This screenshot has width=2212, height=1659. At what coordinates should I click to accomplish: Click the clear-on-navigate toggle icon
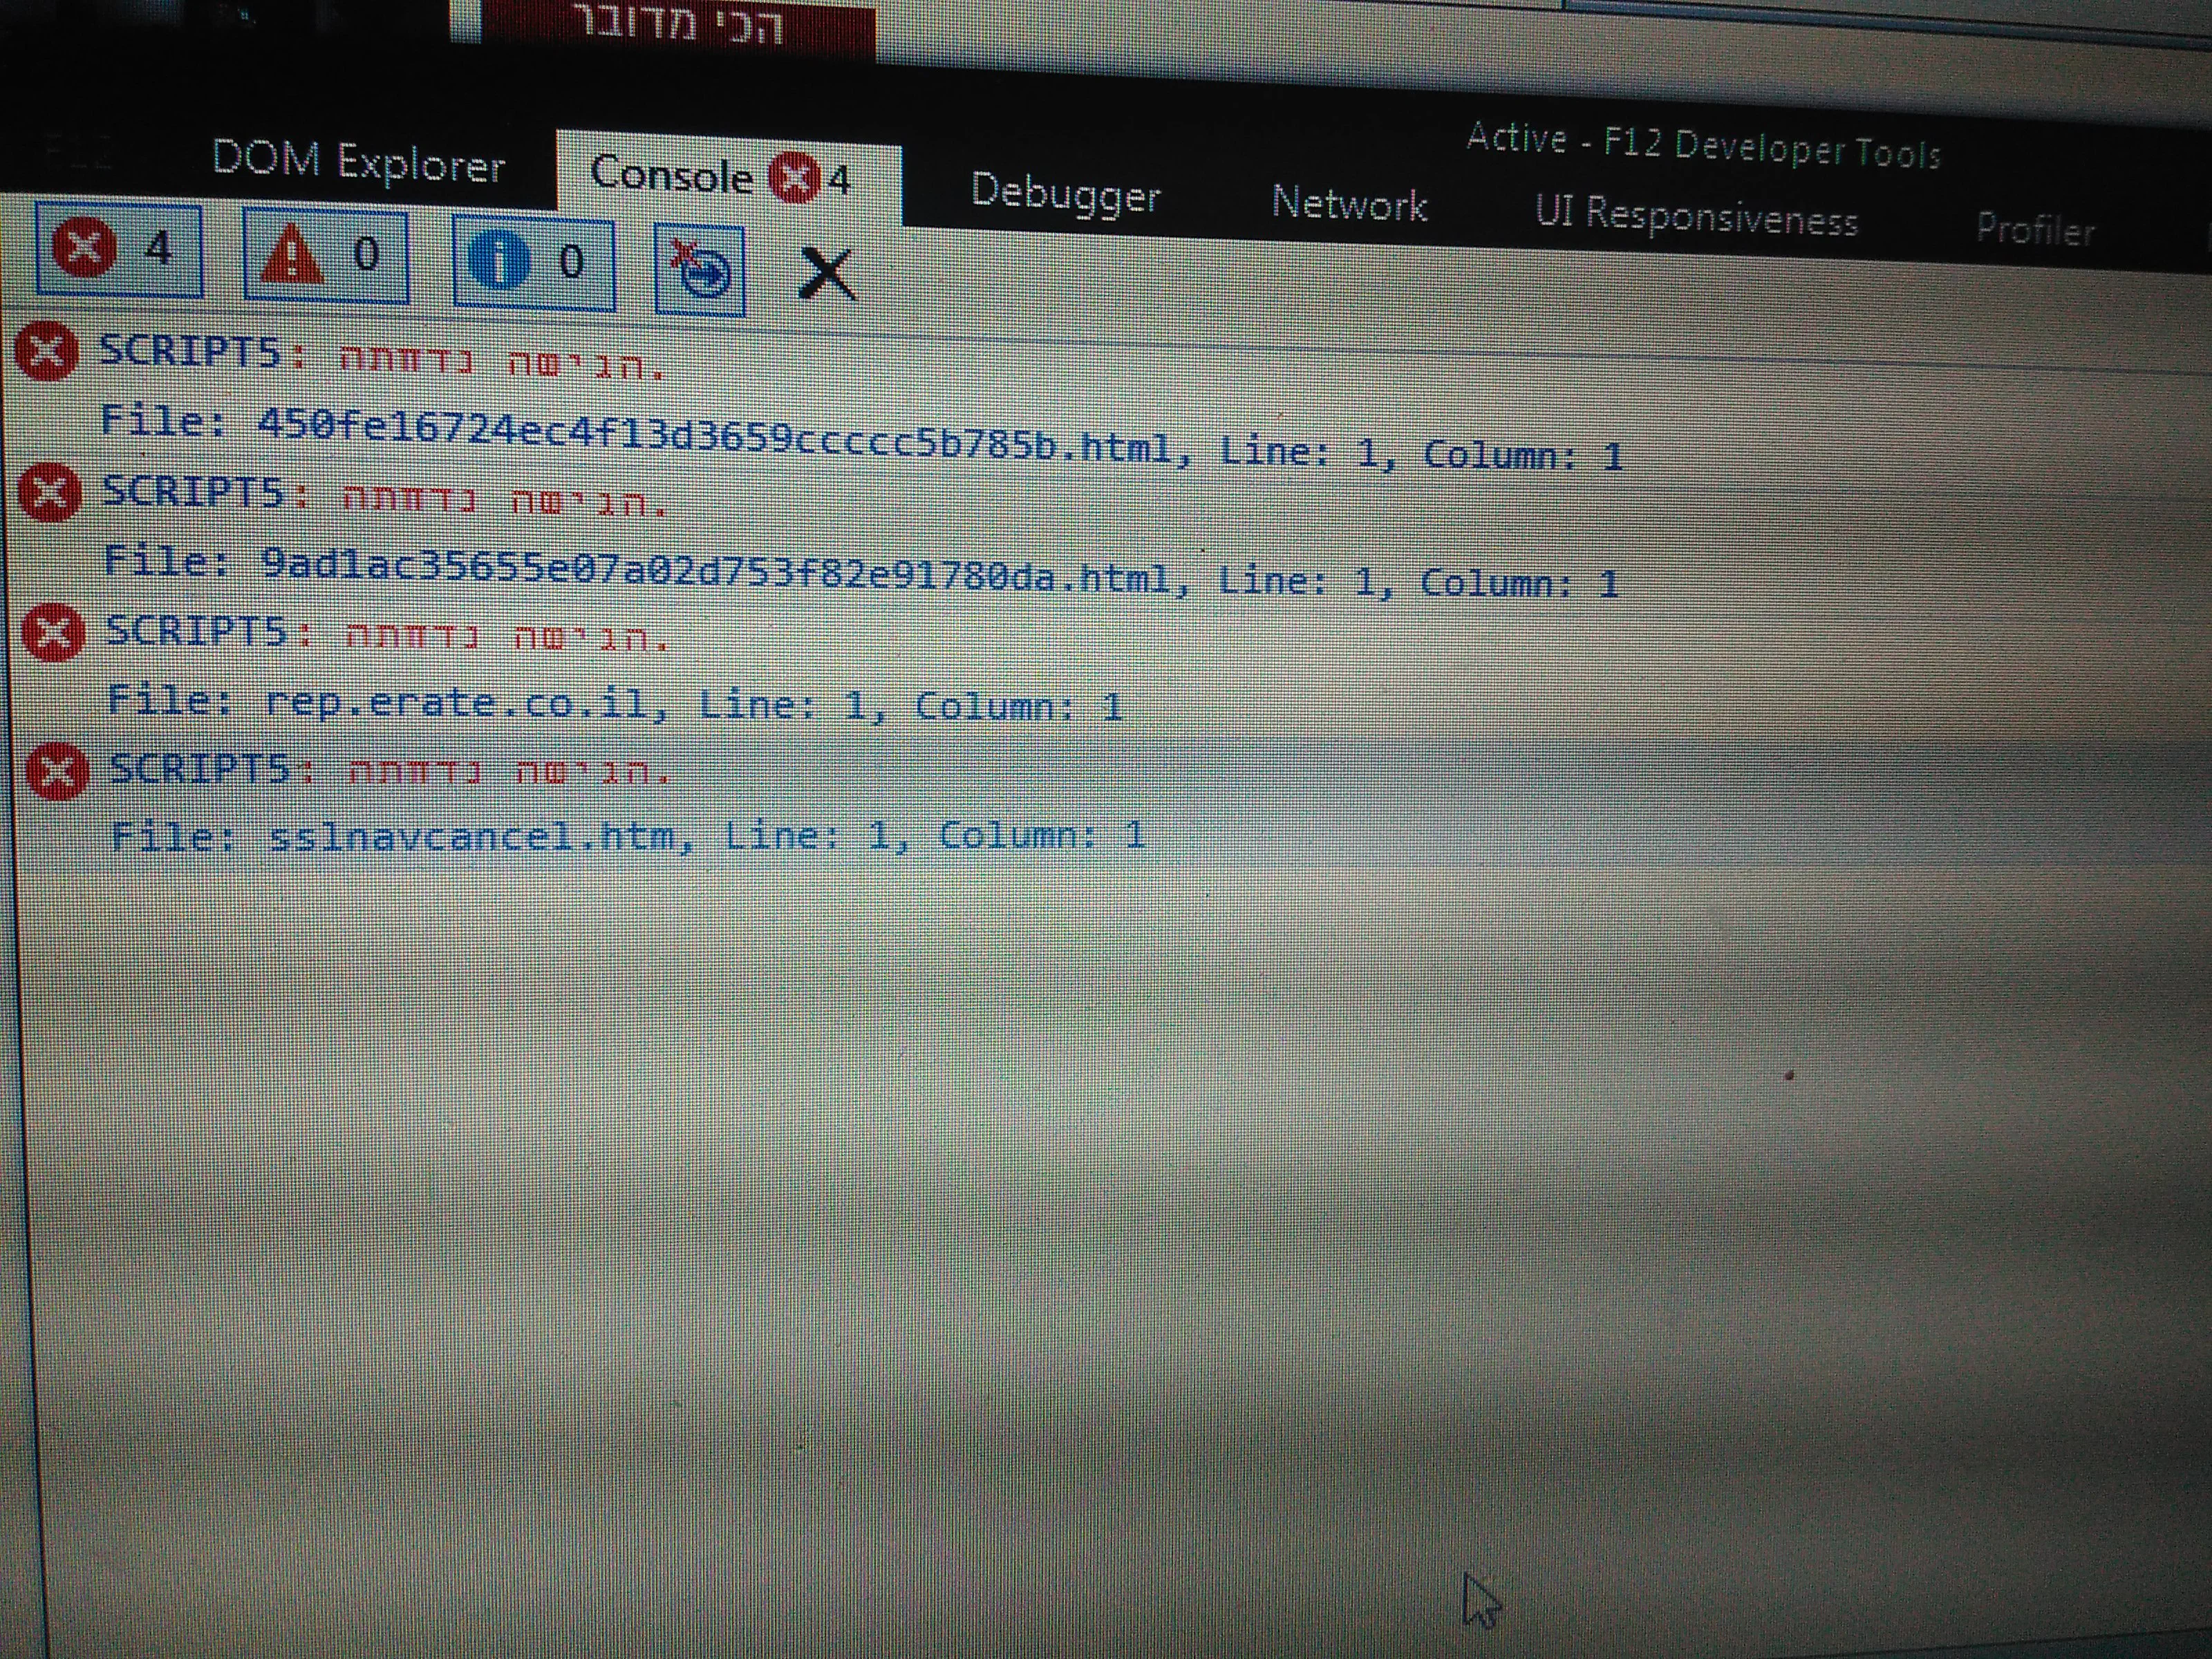tap(700, 271)
